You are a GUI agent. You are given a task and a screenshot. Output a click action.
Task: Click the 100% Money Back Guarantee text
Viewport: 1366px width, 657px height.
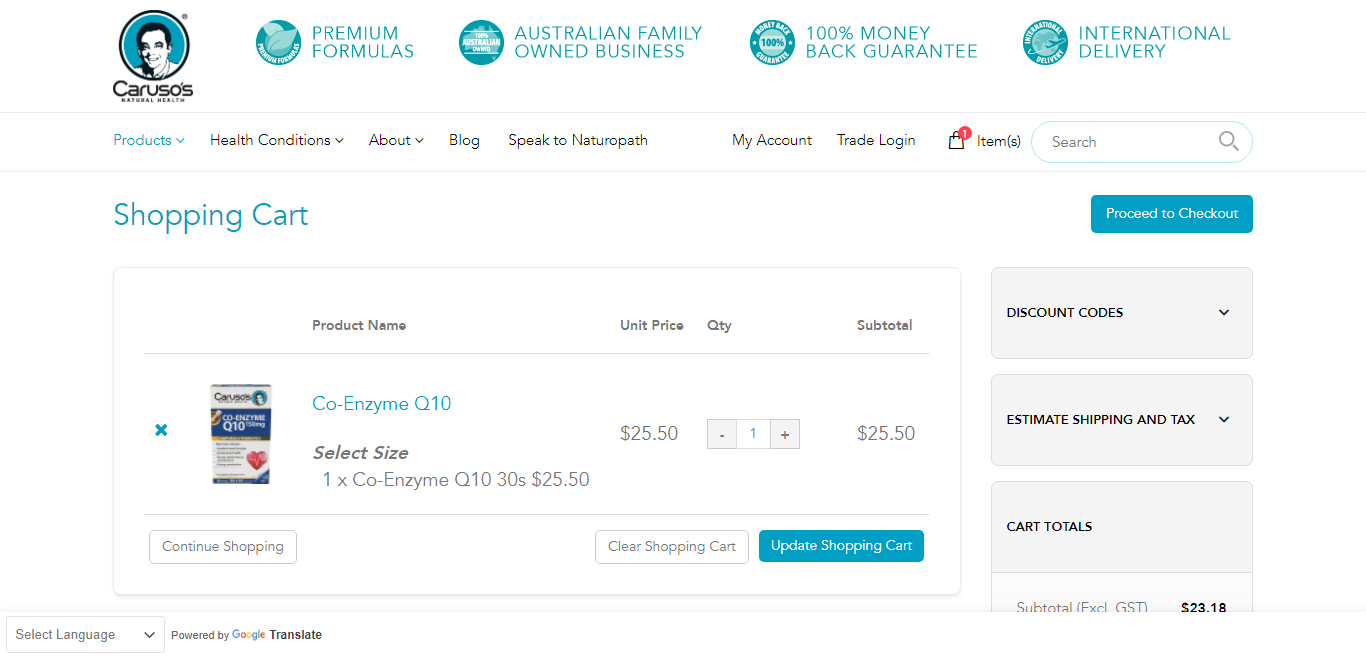point(891,42)
